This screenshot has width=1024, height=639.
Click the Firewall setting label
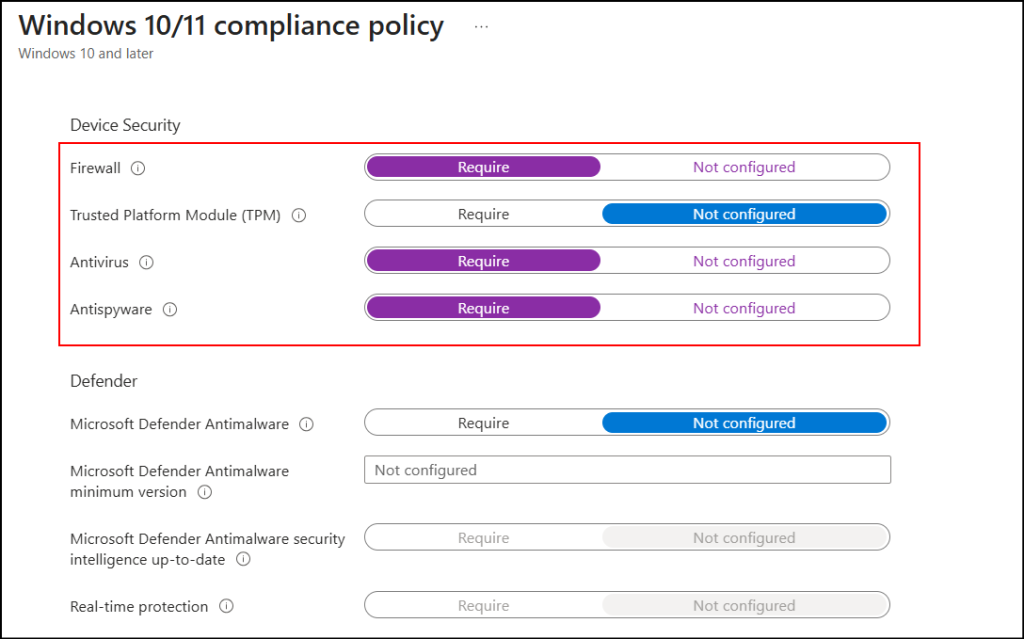click(x=95, y=168)
